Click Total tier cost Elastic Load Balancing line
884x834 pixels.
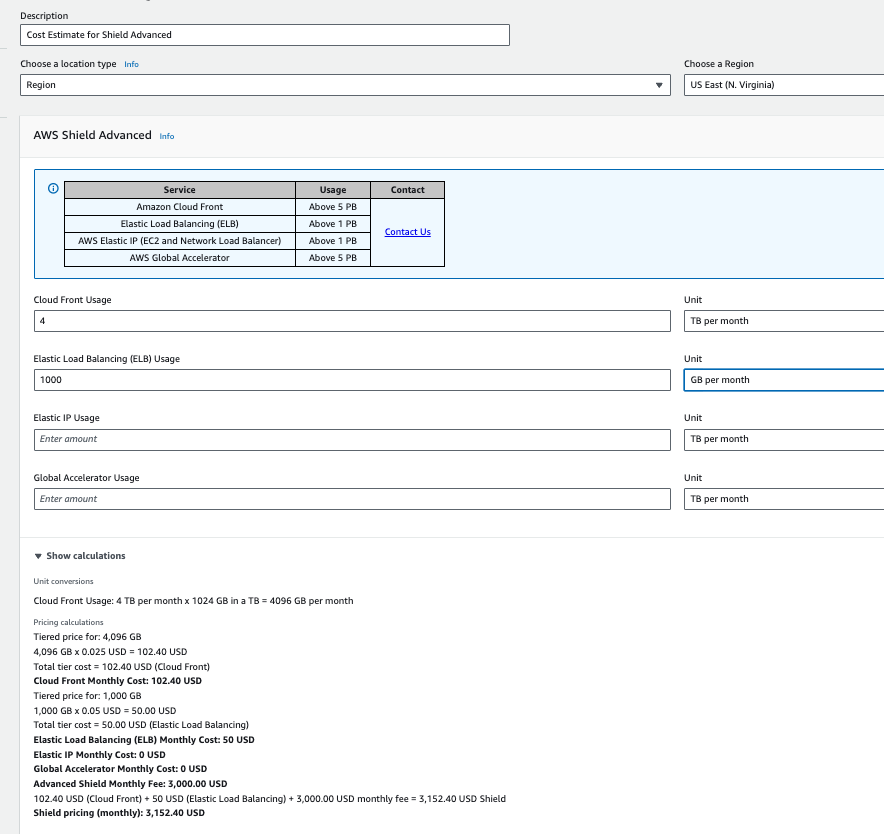point(141,725)
